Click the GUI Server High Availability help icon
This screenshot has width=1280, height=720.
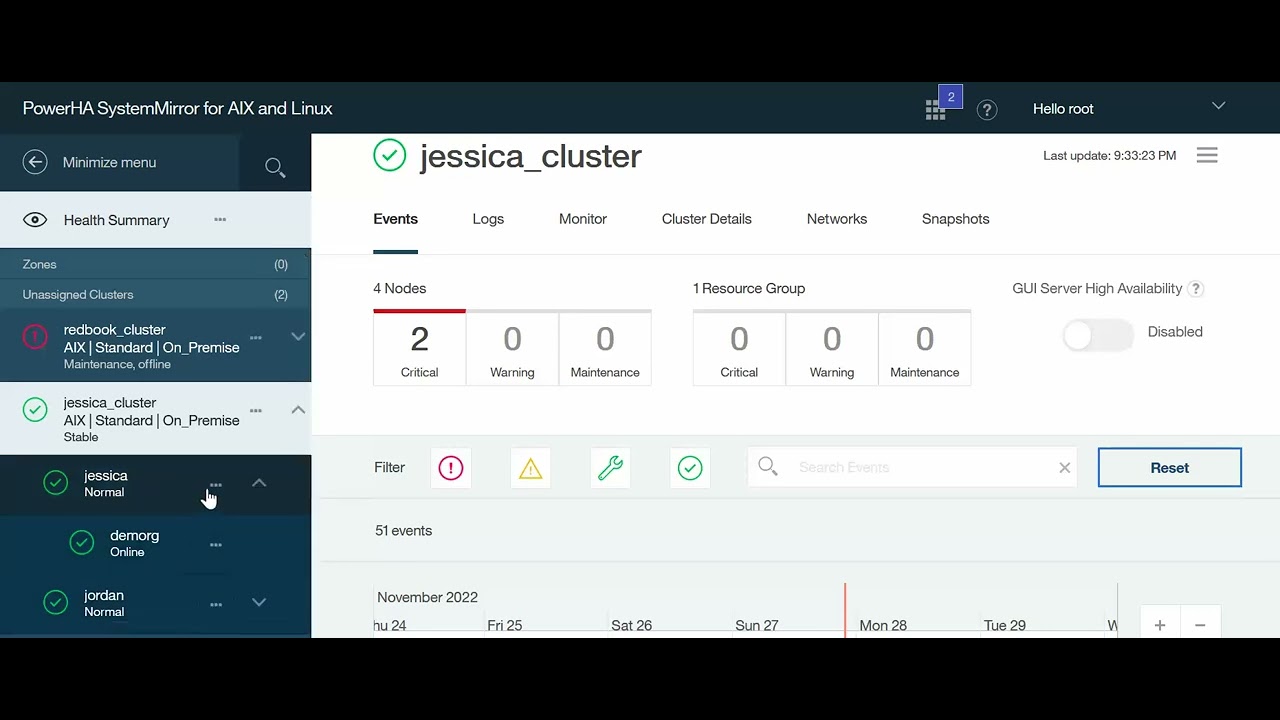point(1196,289)
